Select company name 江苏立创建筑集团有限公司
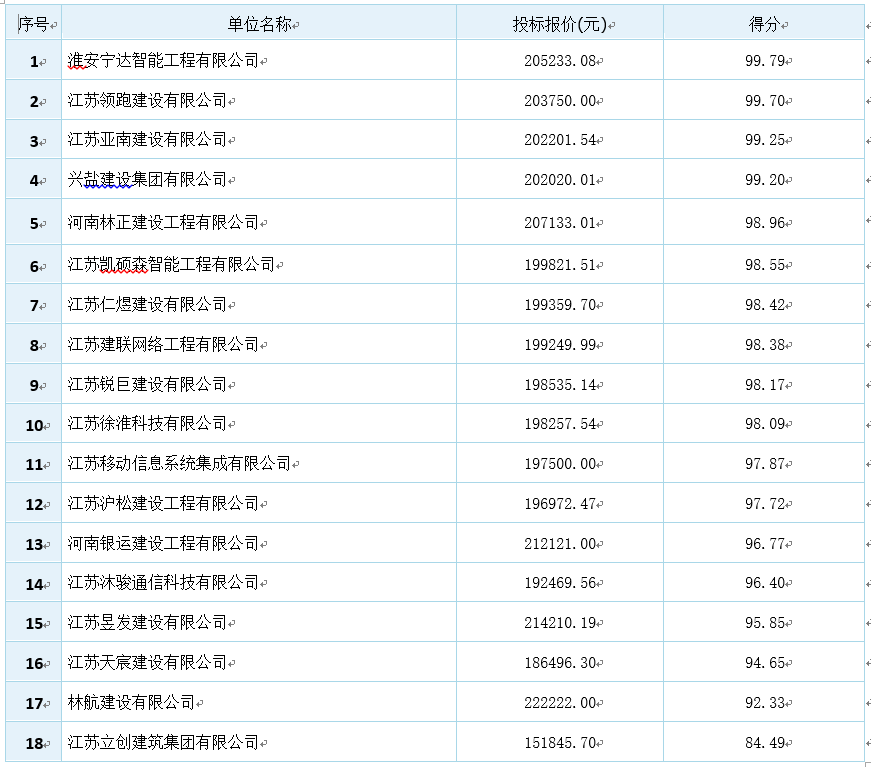The width and height of the screenshot is (871, 767). pyautogui.click(x=163, y=743)
